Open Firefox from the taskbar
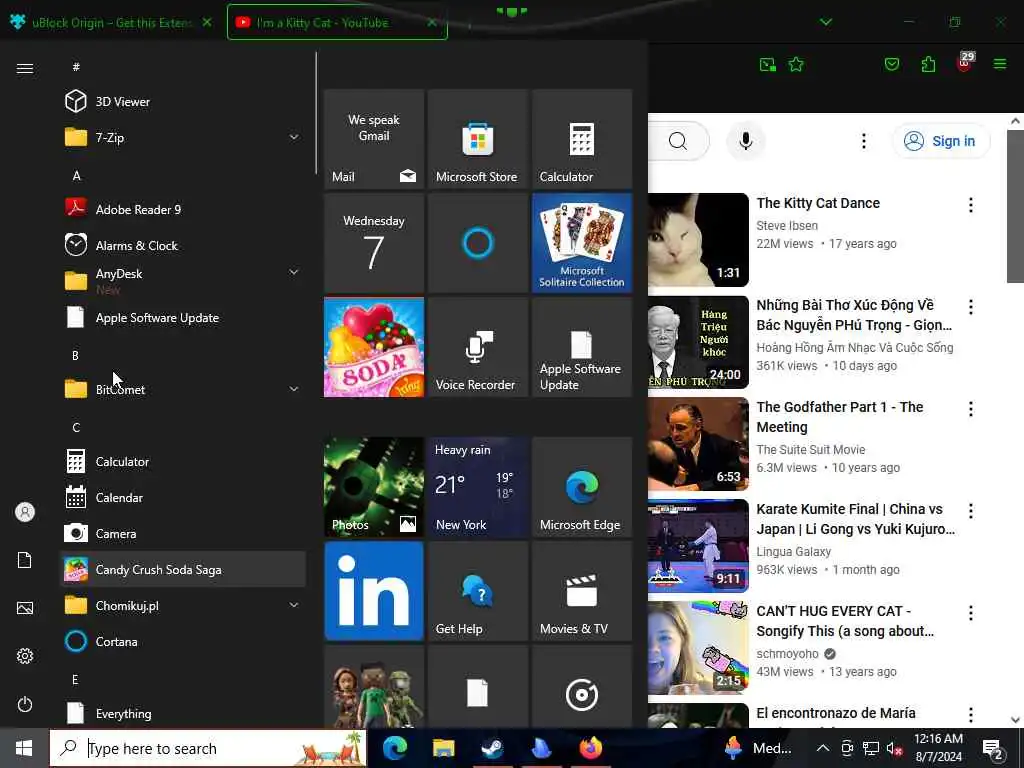 point(590,748)
